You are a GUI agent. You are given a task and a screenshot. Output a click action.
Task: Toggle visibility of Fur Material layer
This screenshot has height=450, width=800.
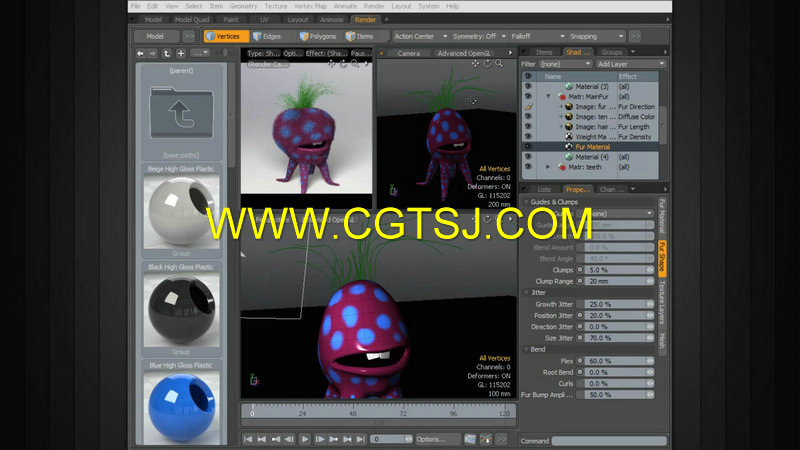(528, 146)
